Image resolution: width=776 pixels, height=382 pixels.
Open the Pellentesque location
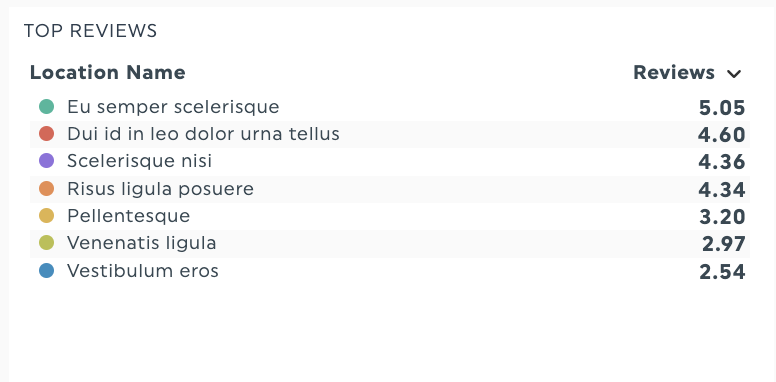click(129, 216)
